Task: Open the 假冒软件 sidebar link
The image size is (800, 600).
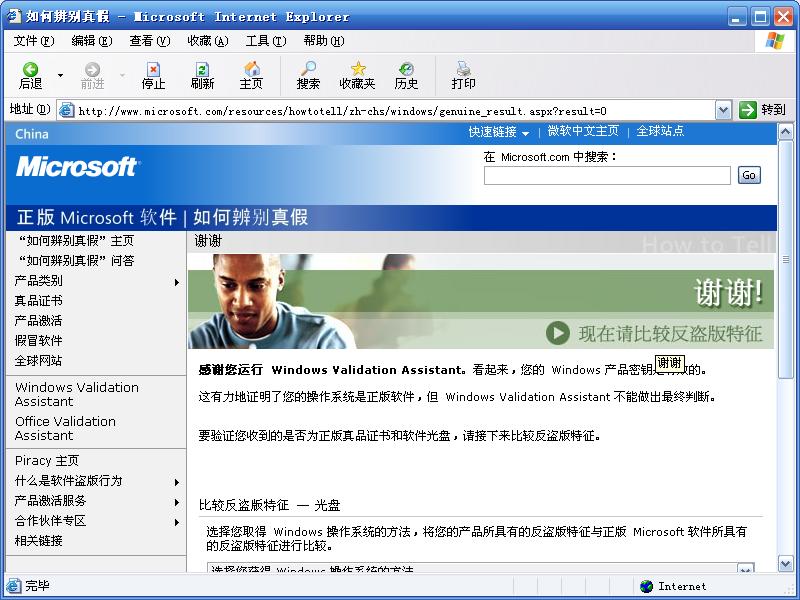Action: [x=38, y=340]
